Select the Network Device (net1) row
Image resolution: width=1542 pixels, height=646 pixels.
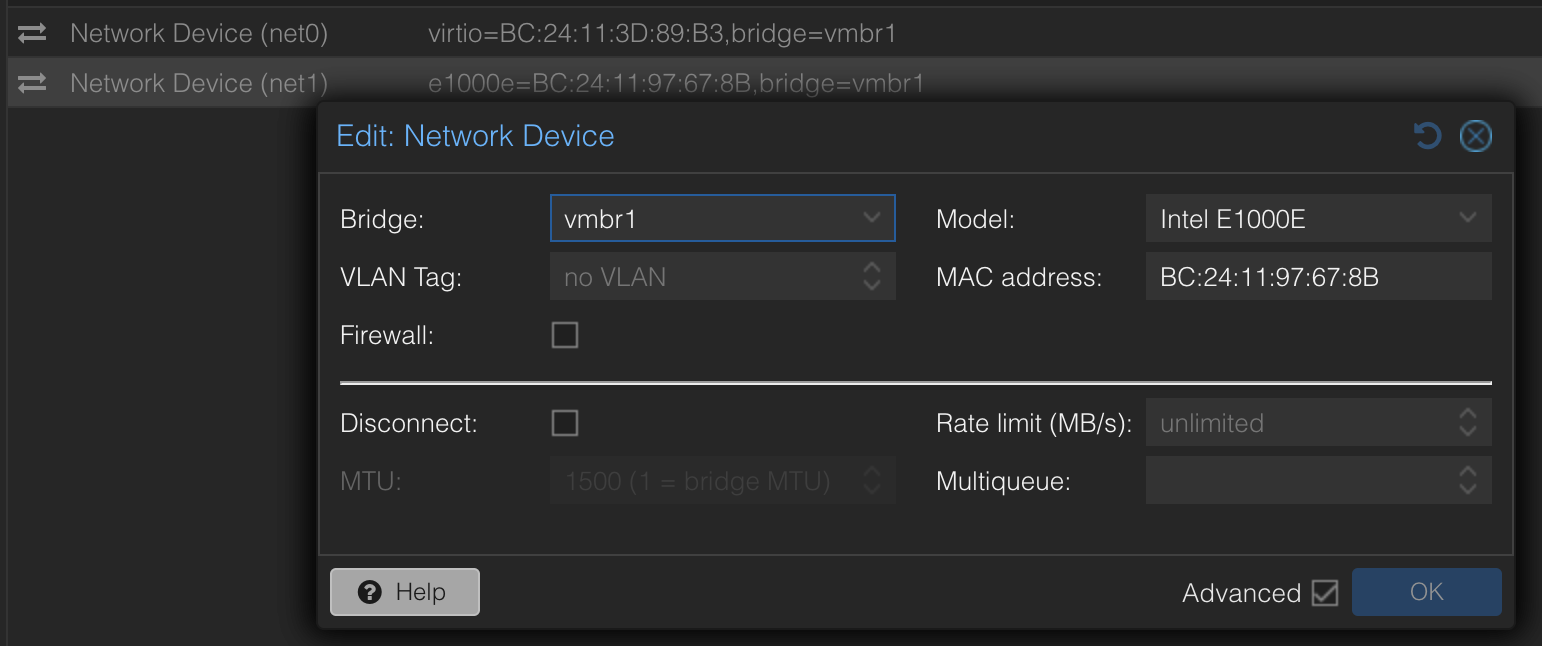pyautogui.click(x=200, y=83)
